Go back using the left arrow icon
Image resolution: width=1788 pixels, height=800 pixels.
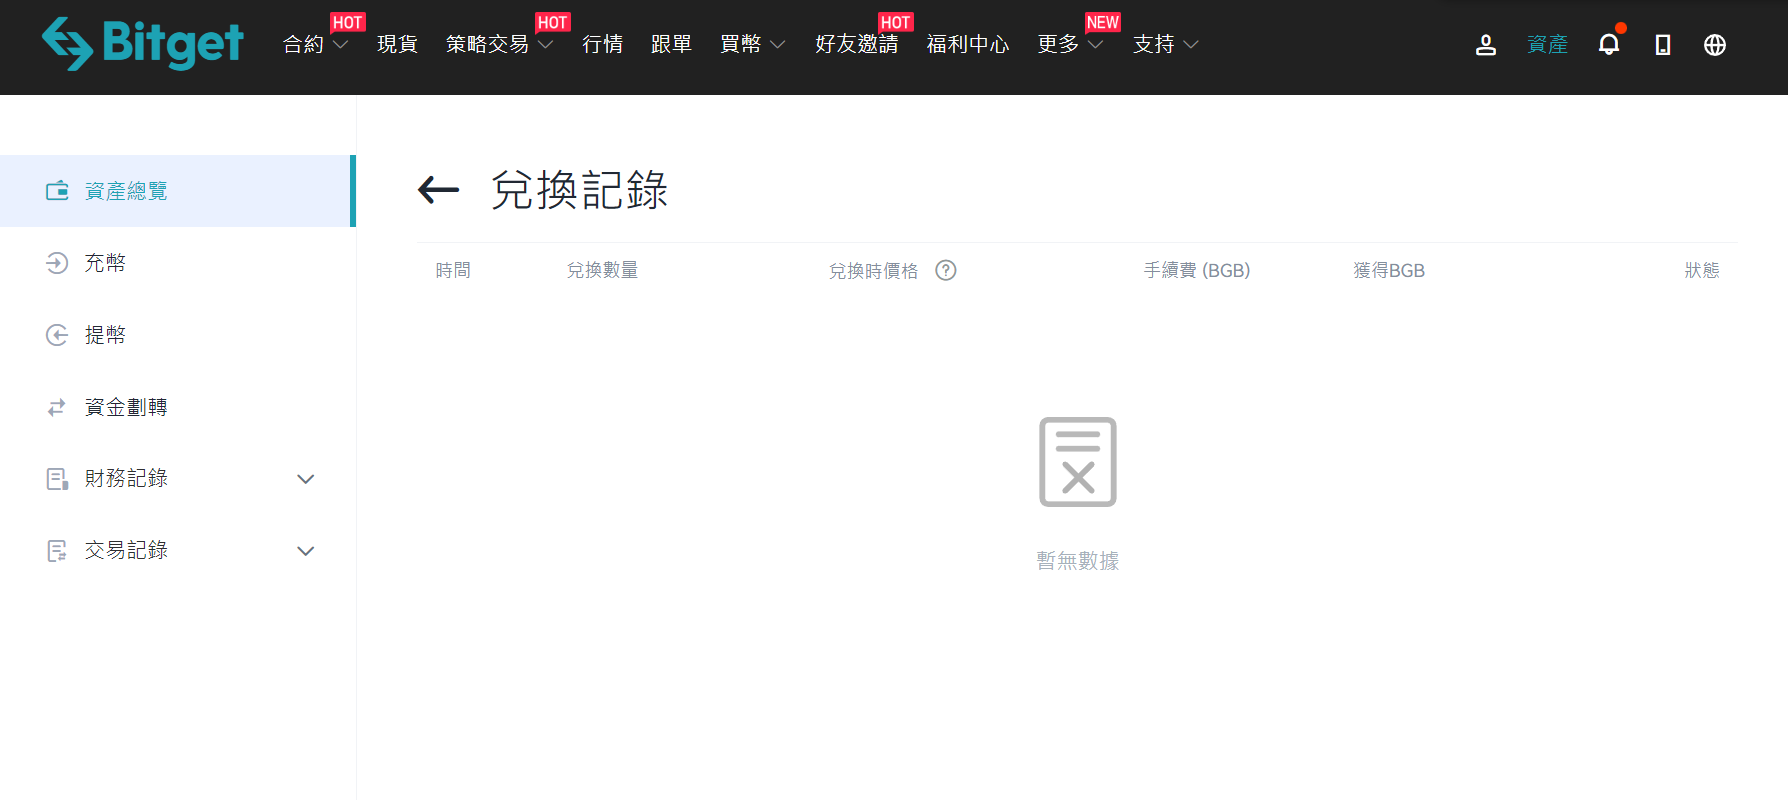[438, 189]
